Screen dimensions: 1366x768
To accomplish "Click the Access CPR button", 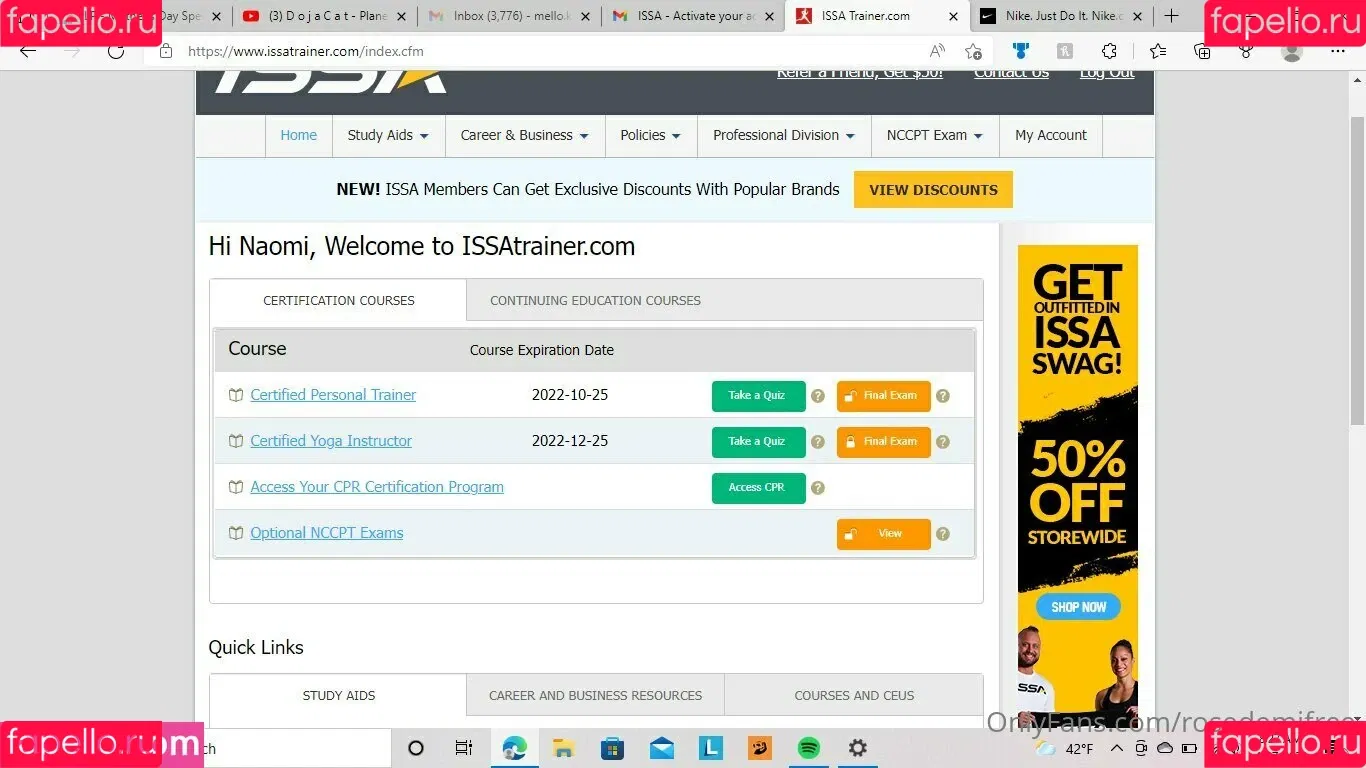I will 758,488.
